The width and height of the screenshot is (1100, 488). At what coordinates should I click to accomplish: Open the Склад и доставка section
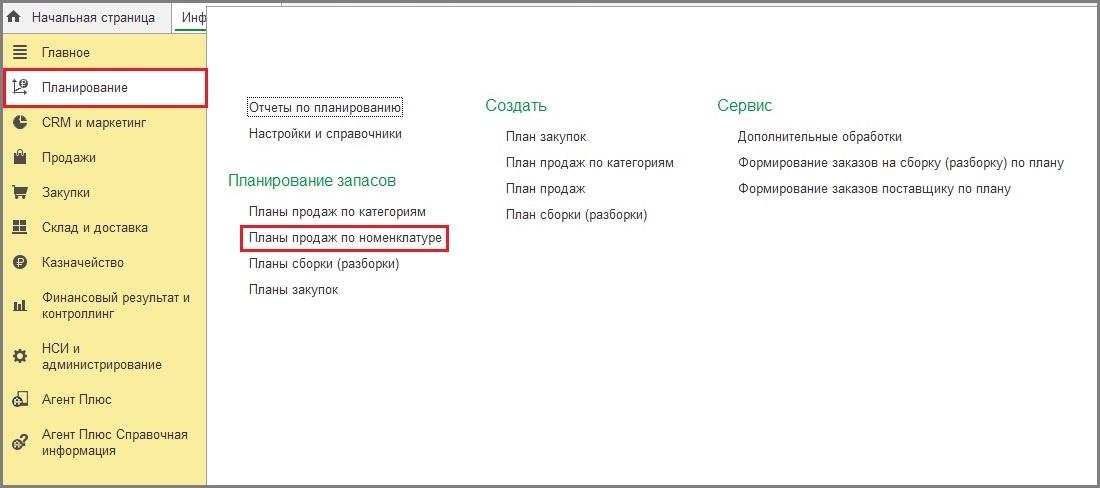tap(95, 228)
